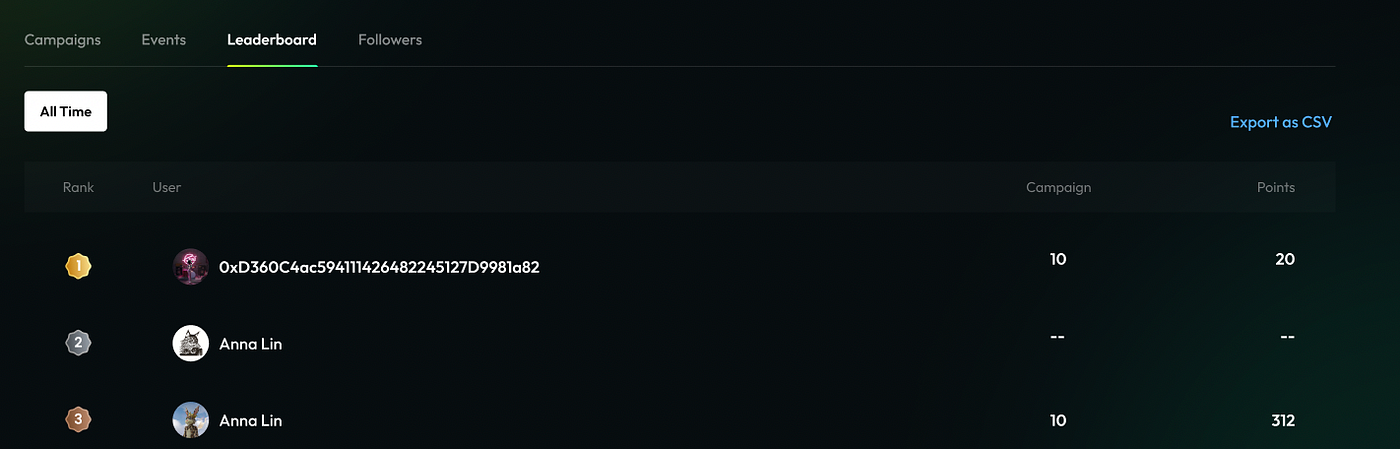Image resolution: width=1400 pixels, height=449 pixels.
Task: Open the Events tab
Action: [163, 40]
